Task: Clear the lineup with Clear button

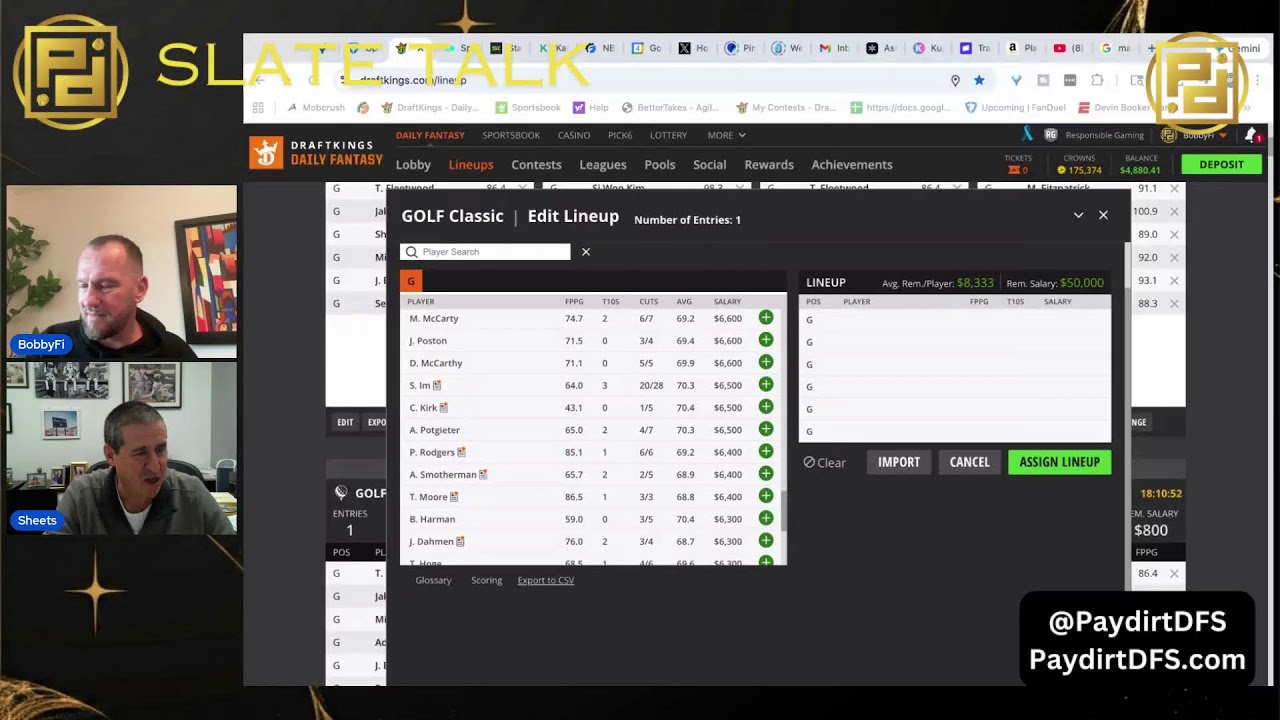Action: click(825, 463)
